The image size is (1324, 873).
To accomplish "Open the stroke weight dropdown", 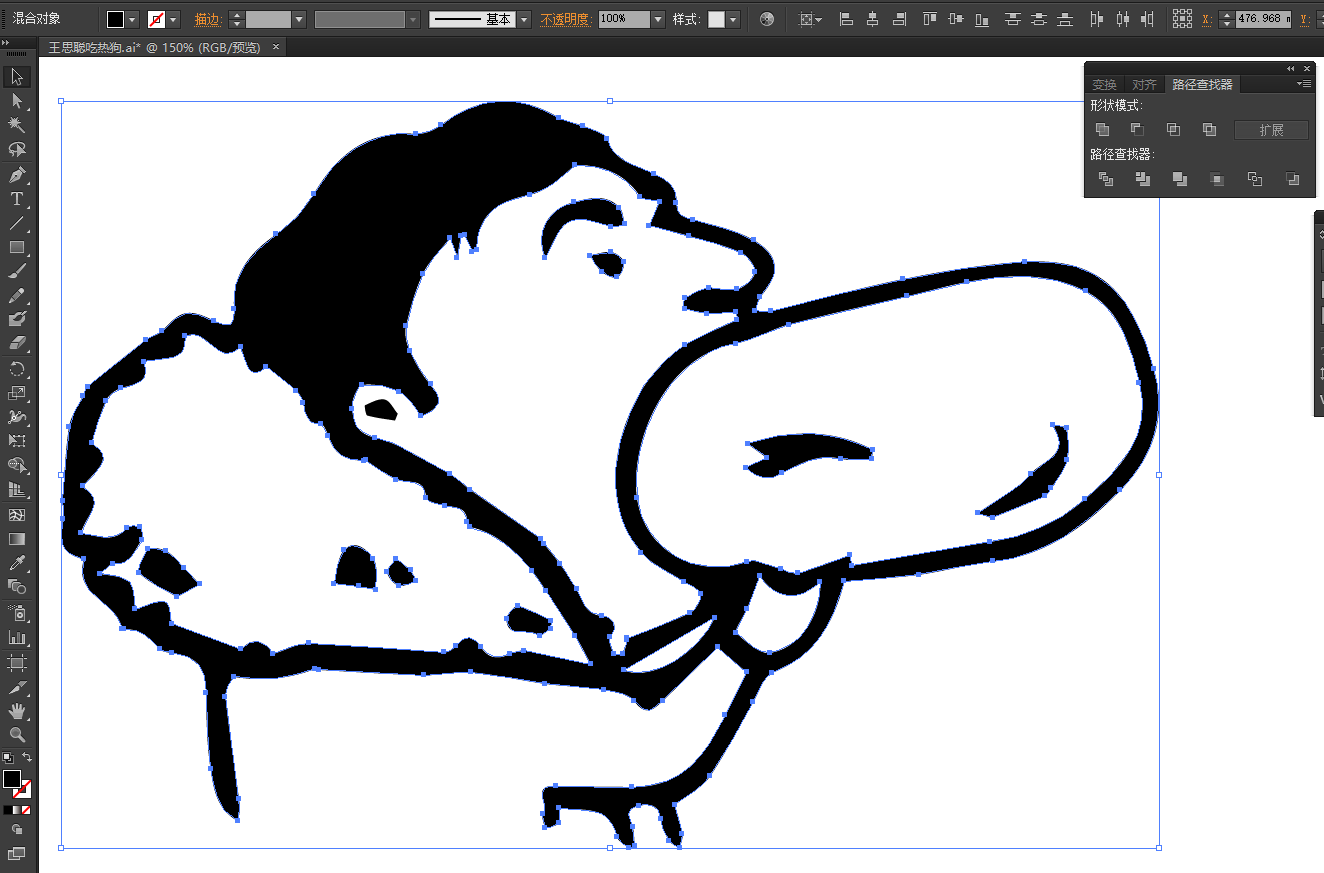I will click(x=298, y=19).
